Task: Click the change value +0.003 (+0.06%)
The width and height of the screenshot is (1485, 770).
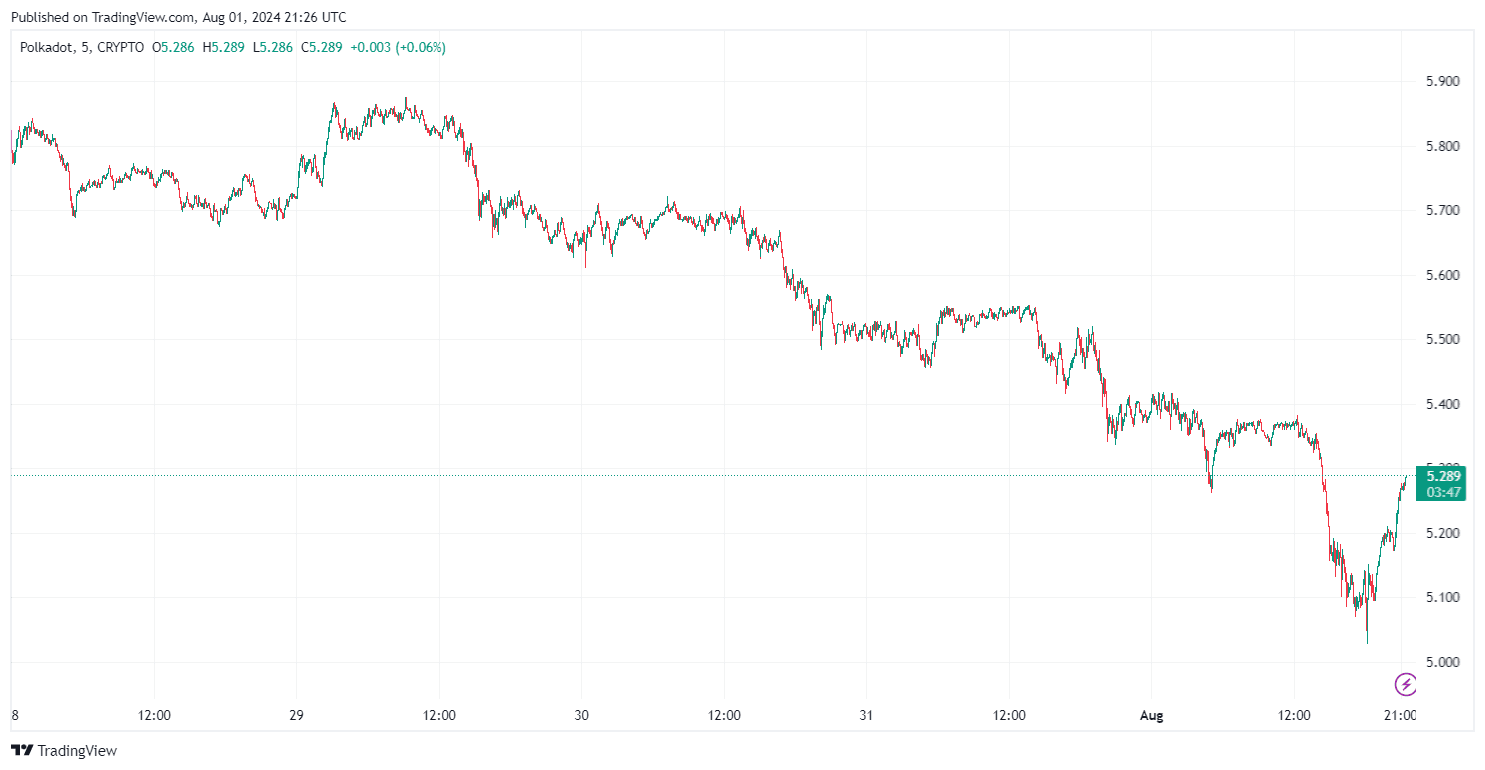Action: 398,47
